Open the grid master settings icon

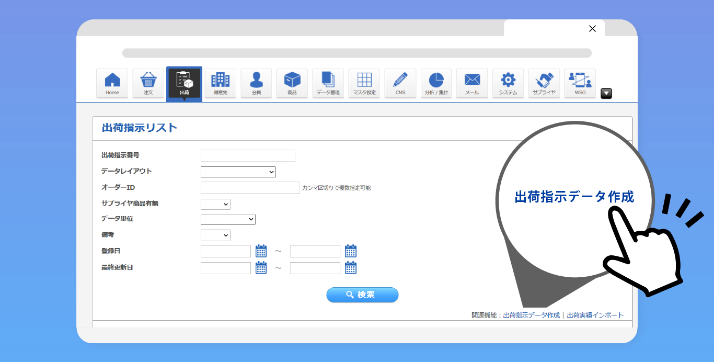coord(364,83)
